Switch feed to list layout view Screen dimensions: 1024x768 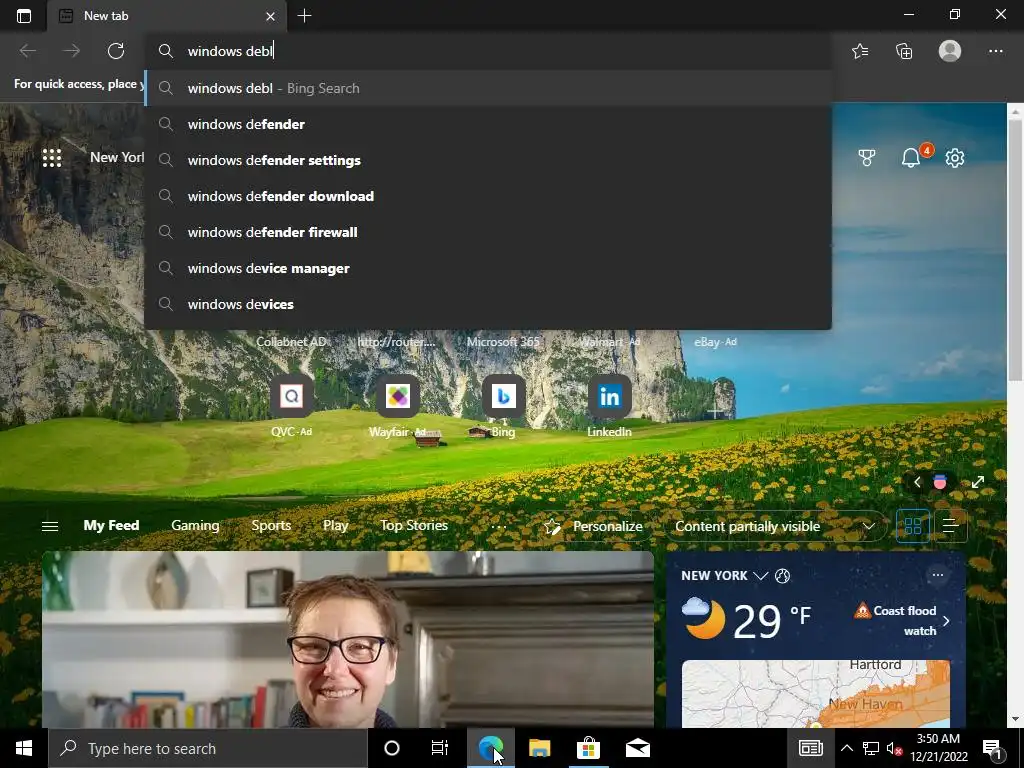pos(950,526)
